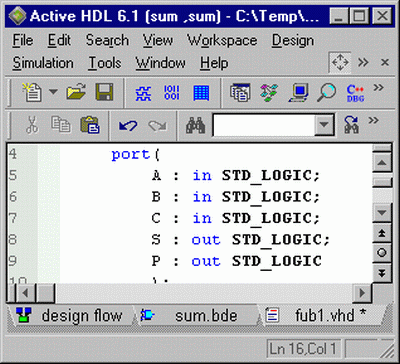
Task: Click the vertical scrollbar up arrow
Action: click(x=382, y=163)
